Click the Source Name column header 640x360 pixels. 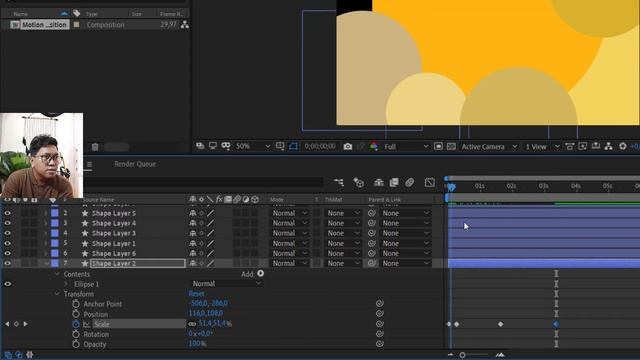pos(98,200)
